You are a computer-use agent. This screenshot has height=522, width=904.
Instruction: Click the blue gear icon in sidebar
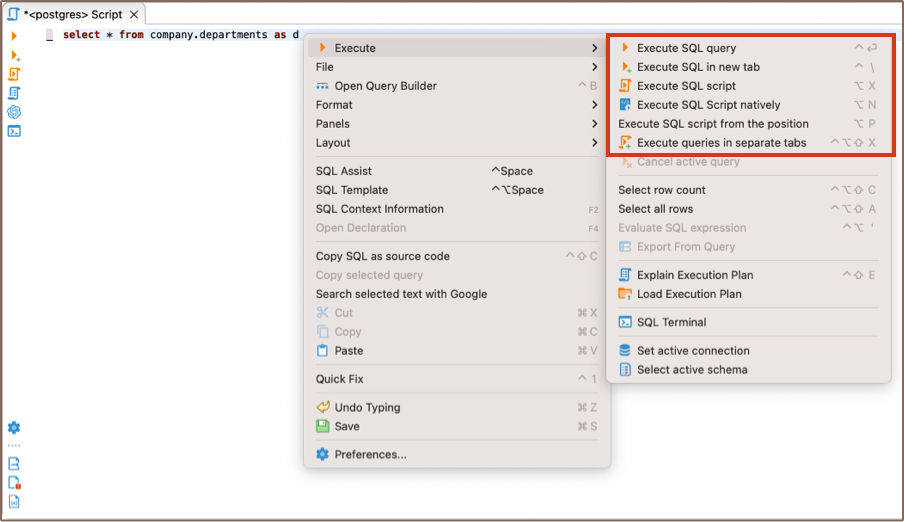point(14,428)
